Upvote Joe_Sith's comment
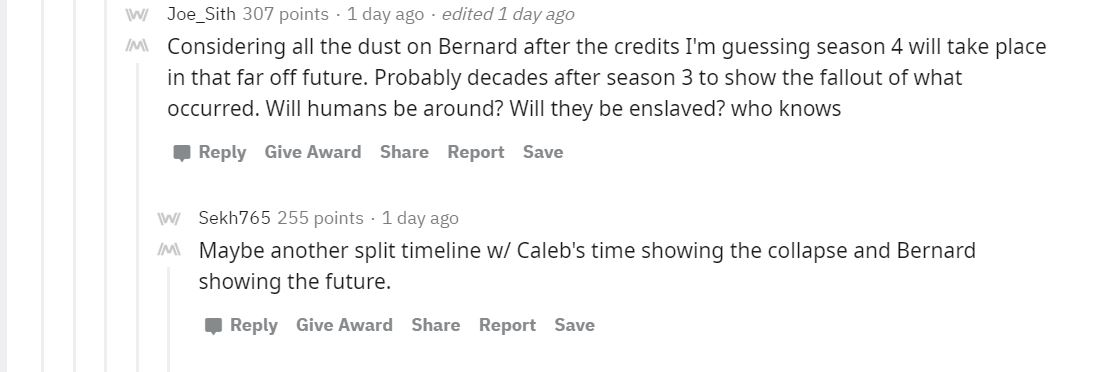This screenshot has width=1115, height=372. [136, 15]
